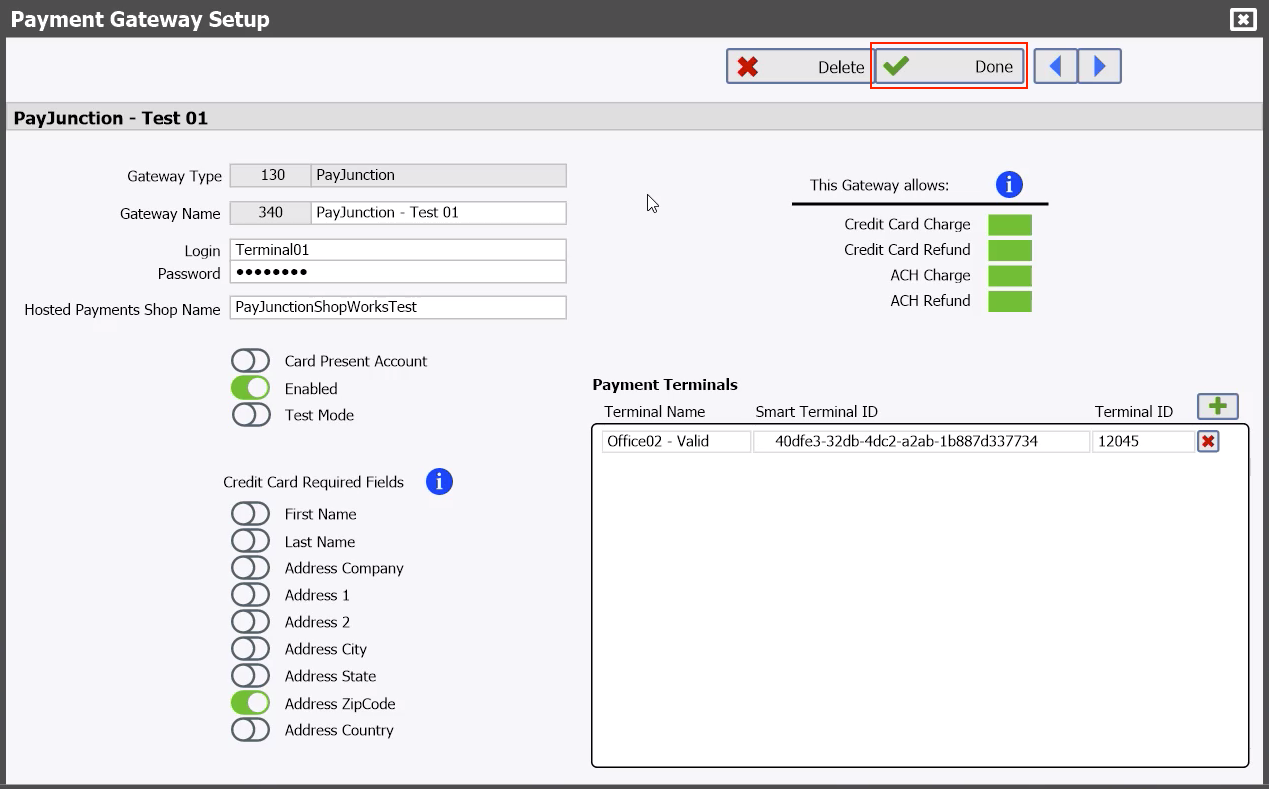This screenshot has height=789, width=1269.
Task: Turn off the Enabled switch
Action: [251, 388]
